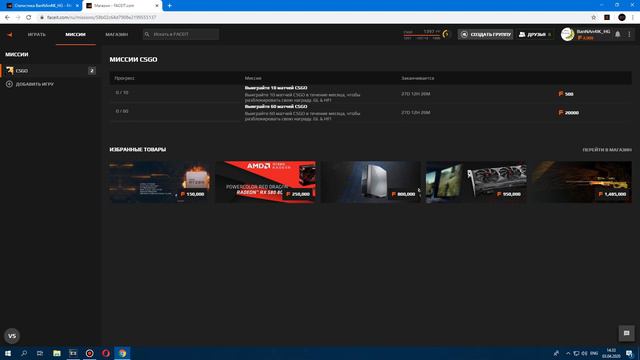Click the ELO progress bar

coord(422,36)
